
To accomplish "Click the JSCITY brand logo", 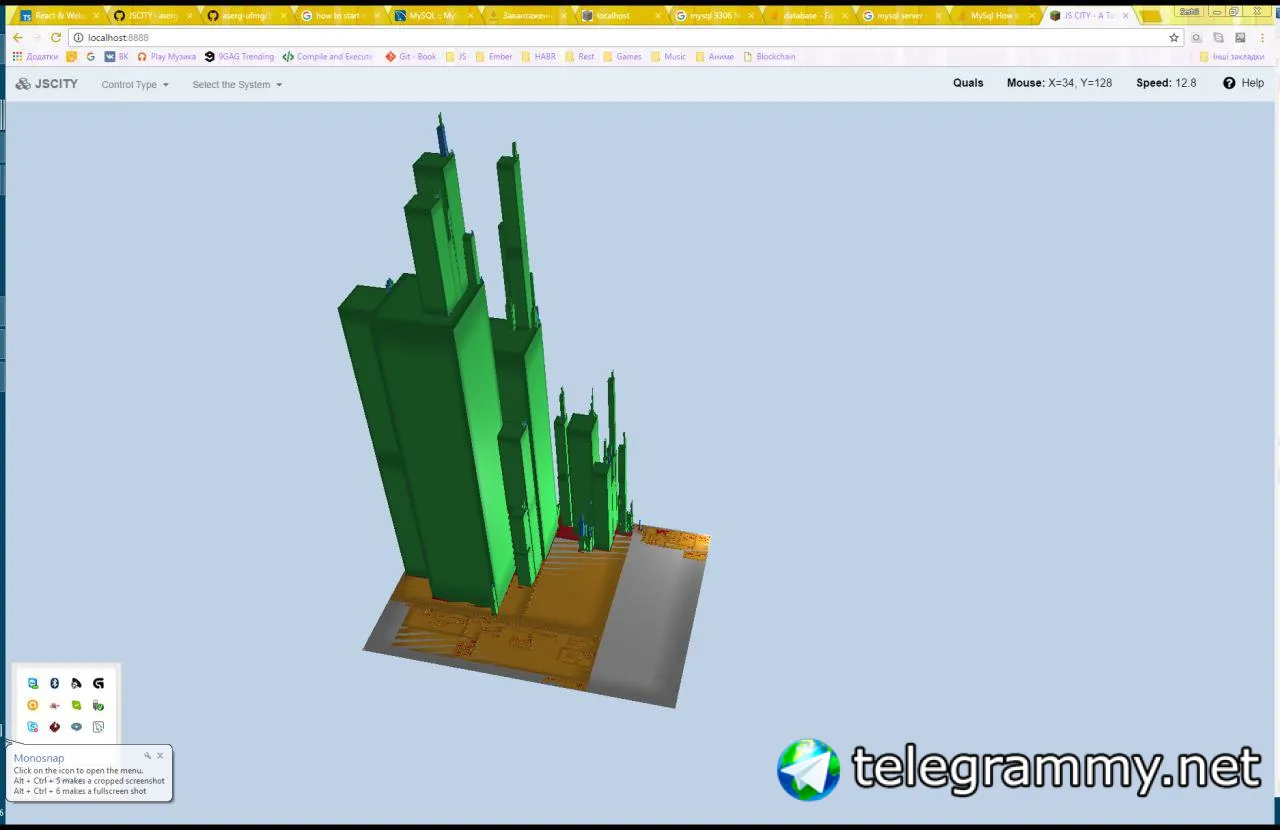I will click(47, 84).
